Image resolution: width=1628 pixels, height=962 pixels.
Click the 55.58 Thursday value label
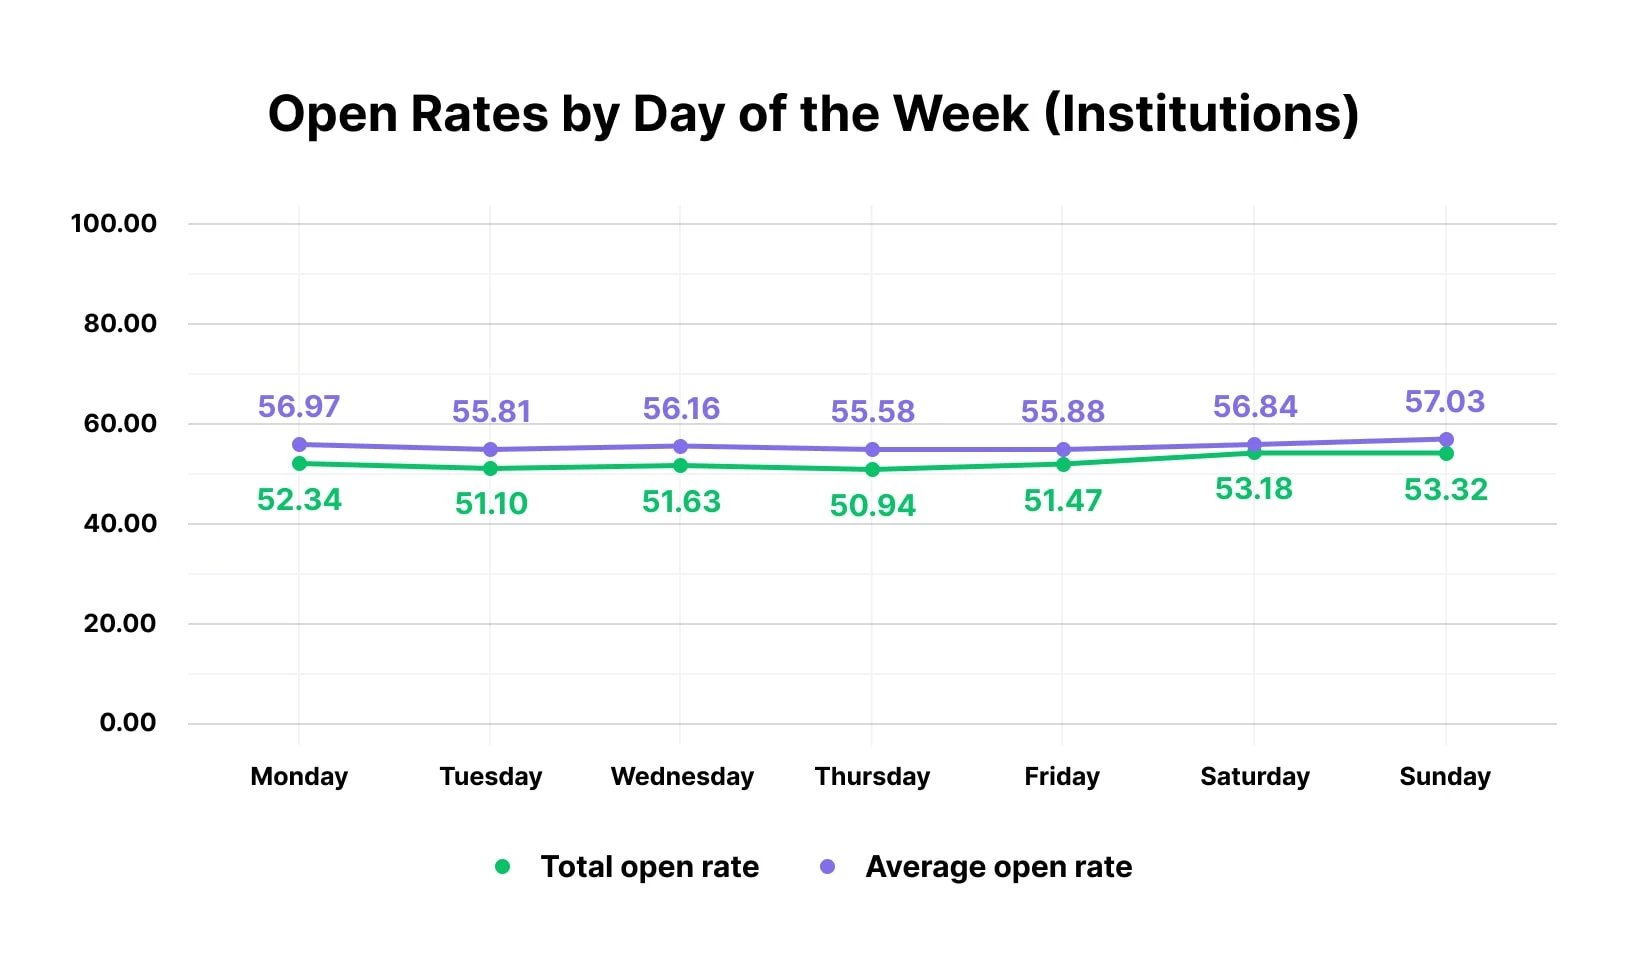click(x=873, y=411)
